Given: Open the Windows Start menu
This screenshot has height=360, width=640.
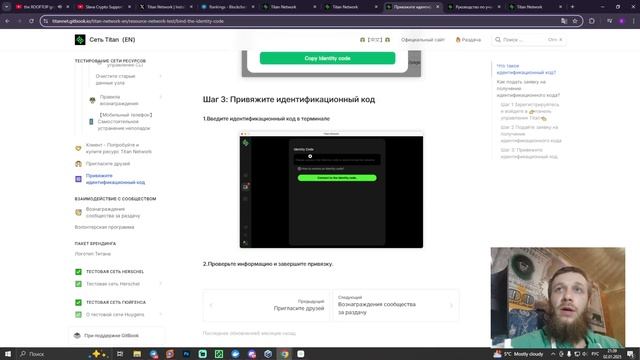Looking at the screenshot, I should pos(8,354).
